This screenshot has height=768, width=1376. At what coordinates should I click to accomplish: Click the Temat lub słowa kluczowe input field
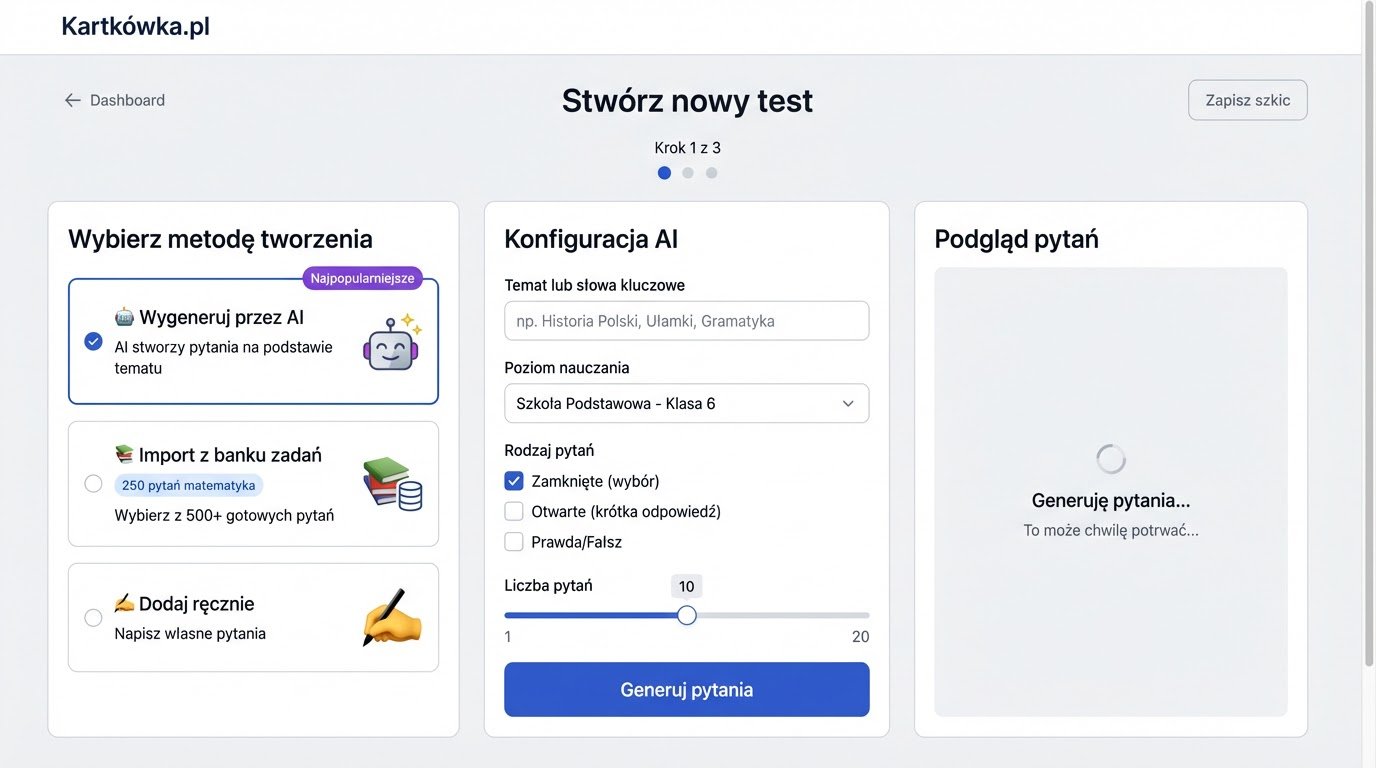[x=686, y=320]
